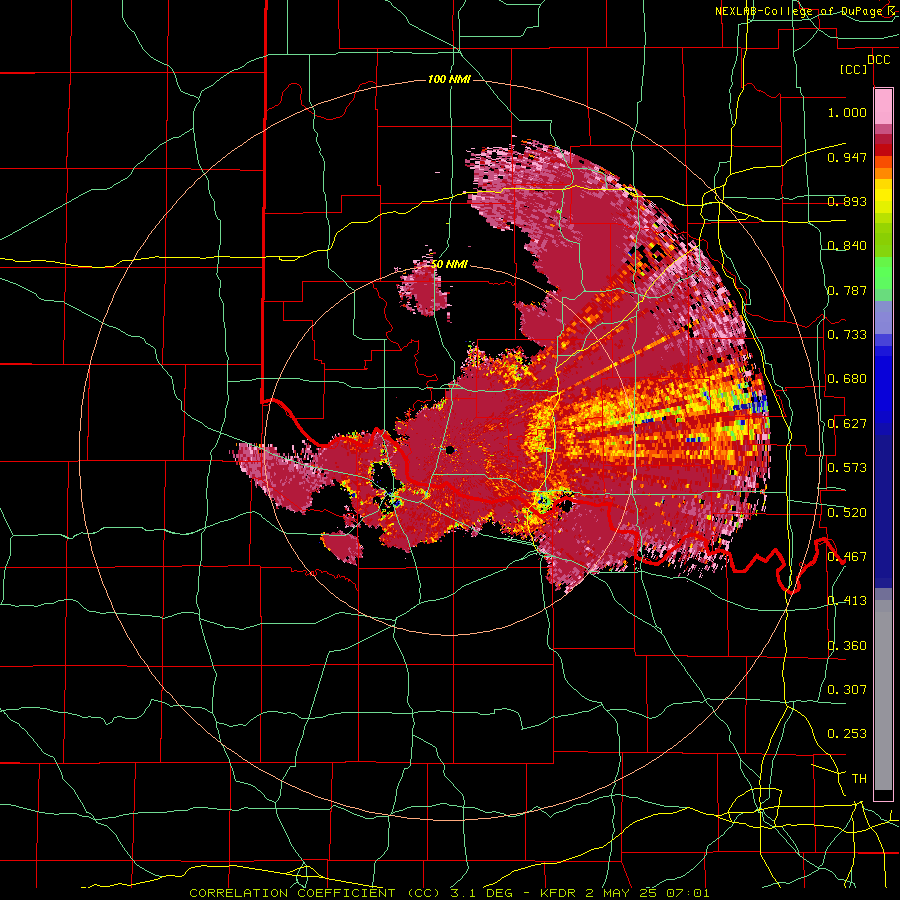Click the 1.000 color scale value

(847, 112)
